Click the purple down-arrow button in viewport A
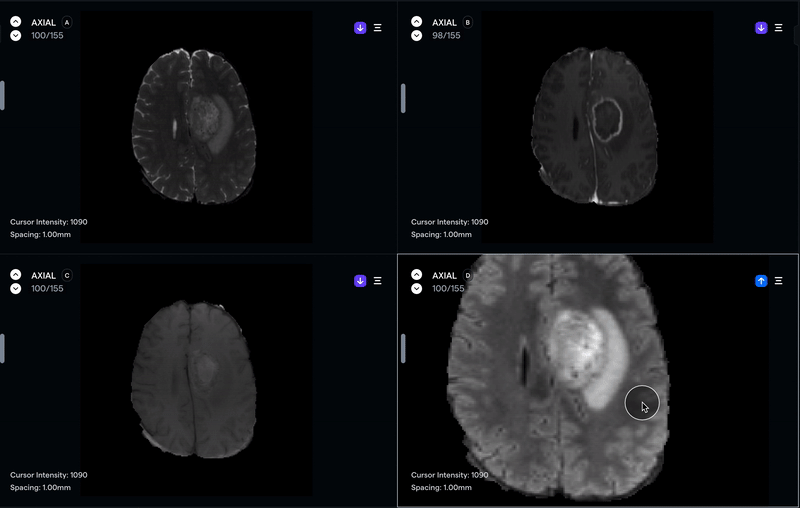The height and width of the screenshot is (508, 800). [360, 28]
